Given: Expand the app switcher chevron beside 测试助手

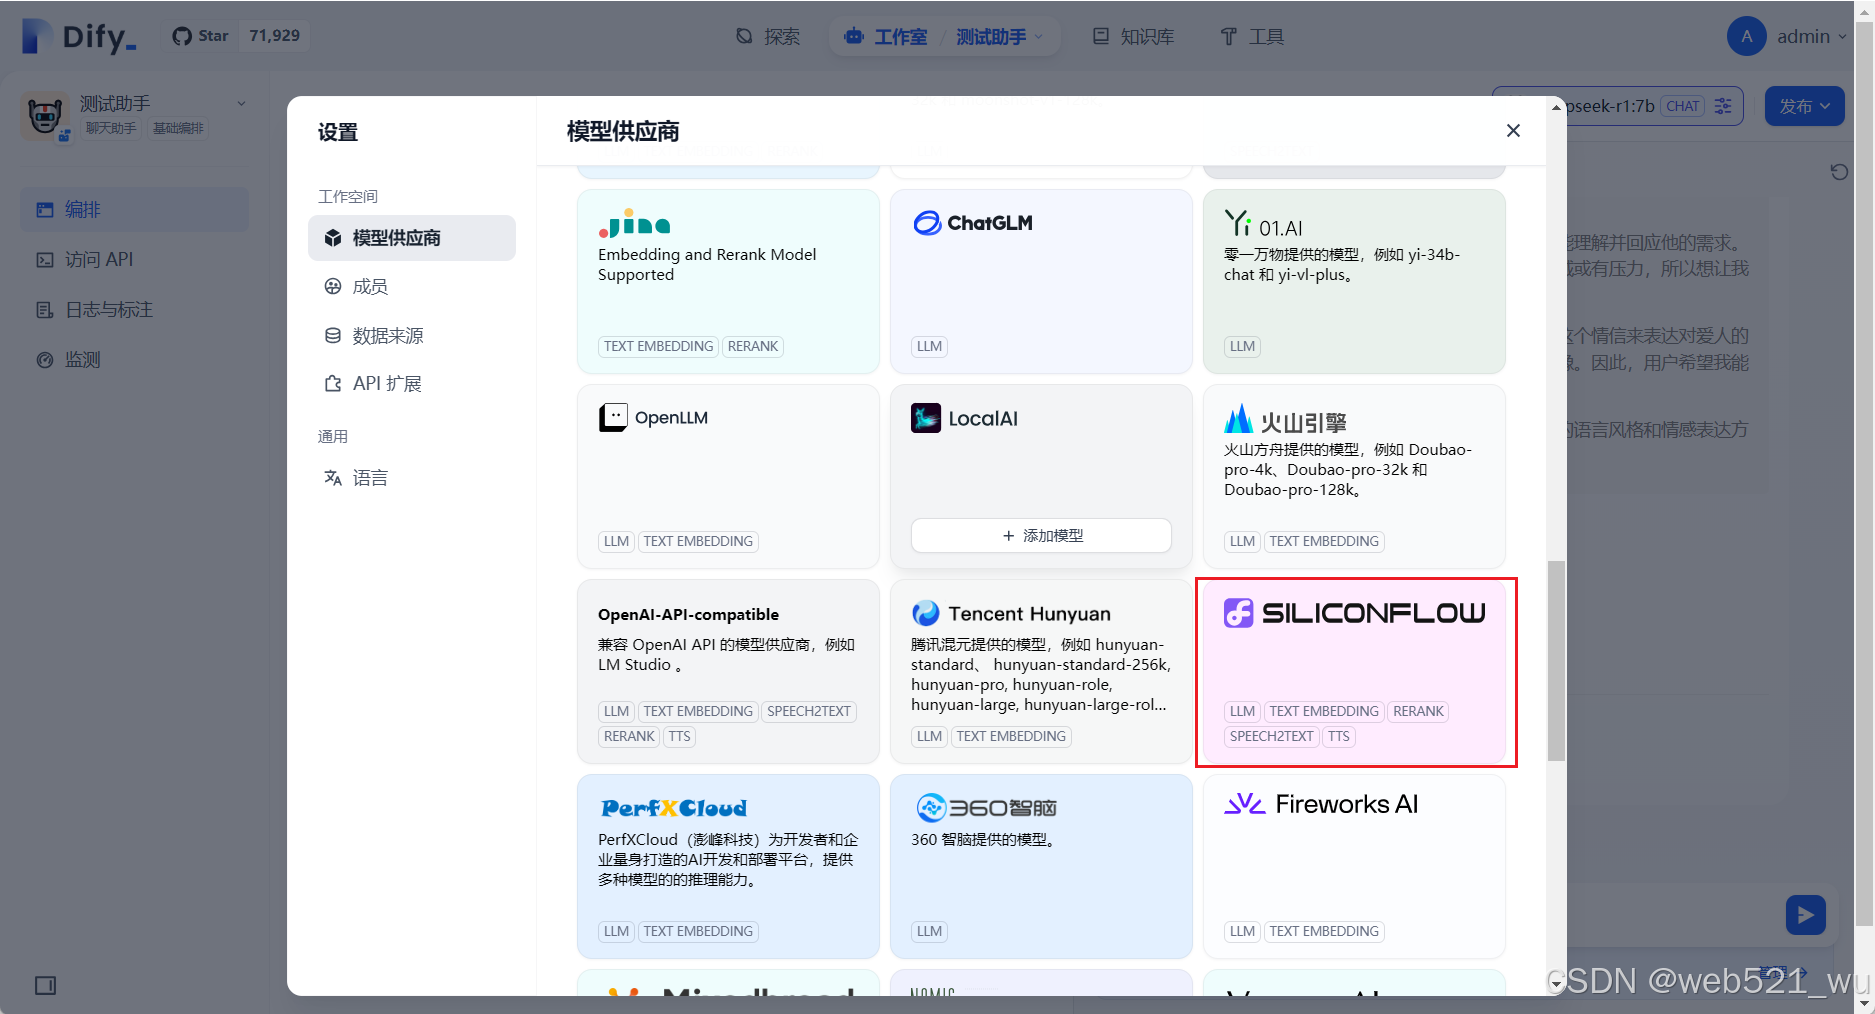Looking at the screenshot, I should (241, 104).
